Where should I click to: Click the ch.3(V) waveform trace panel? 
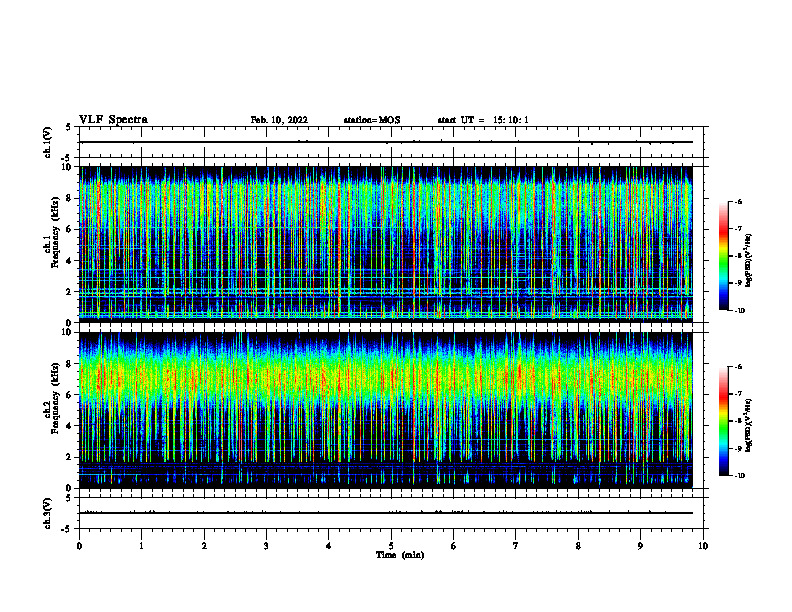coord(391,513)
